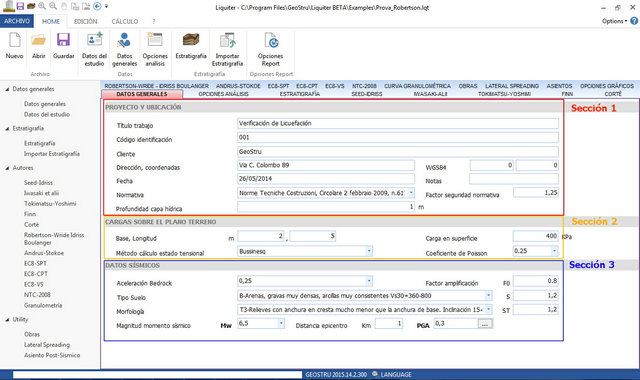Click the Guardar floppy disk icon
Image resolution: width=640 pixels, height=380 pixels.
click(63, 40)
